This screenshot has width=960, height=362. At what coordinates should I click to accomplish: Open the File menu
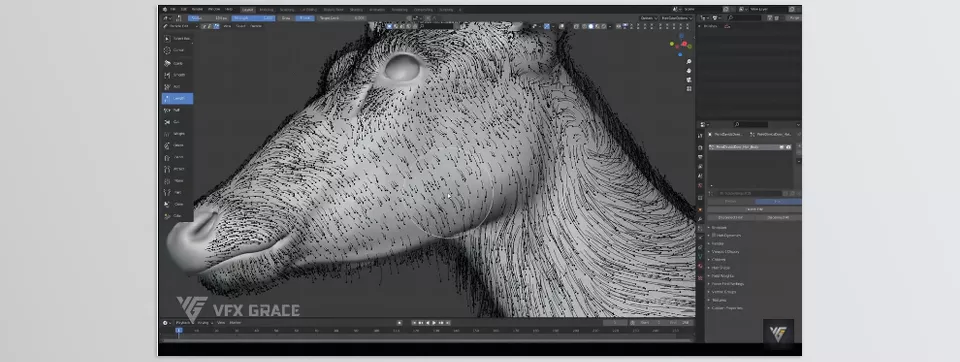[173, 9]
